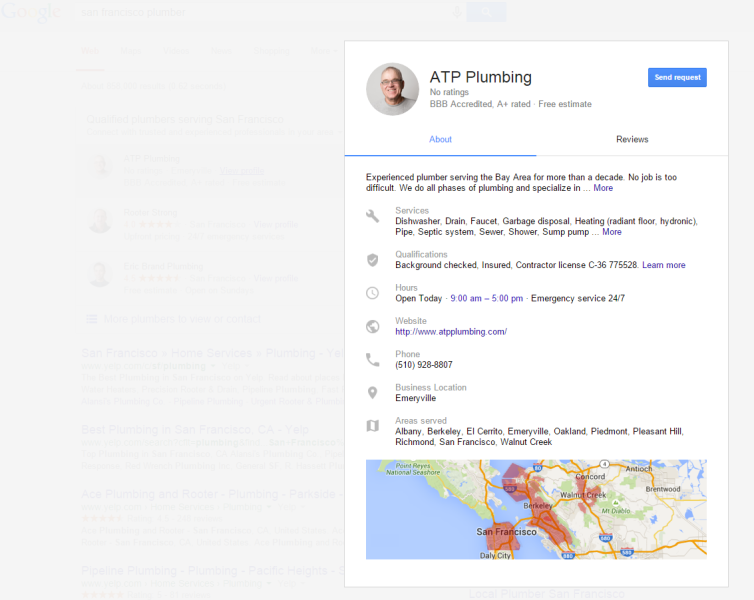Click the Website globe icon
The width and height of the screenshot is (754, 600).
(x=373, y=326)
